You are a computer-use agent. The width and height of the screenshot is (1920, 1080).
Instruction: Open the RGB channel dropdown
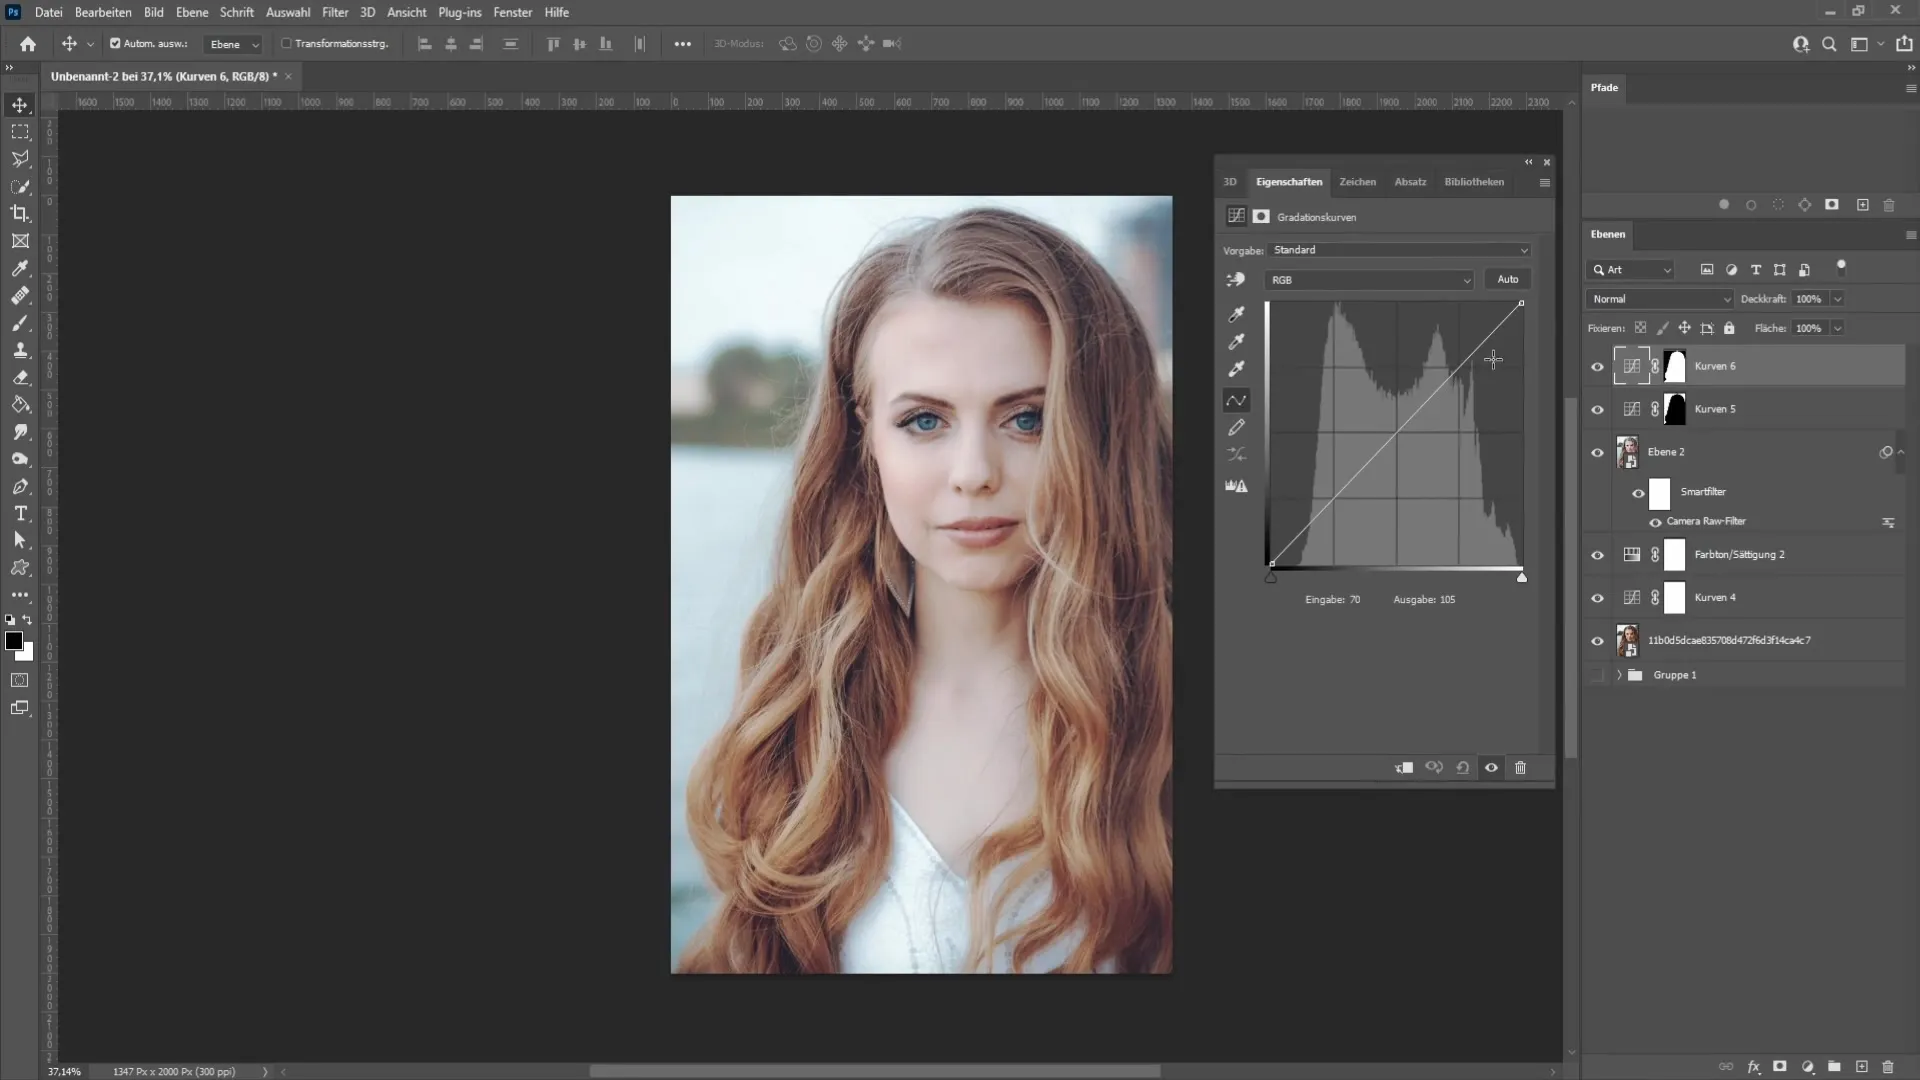point(1367,278)
